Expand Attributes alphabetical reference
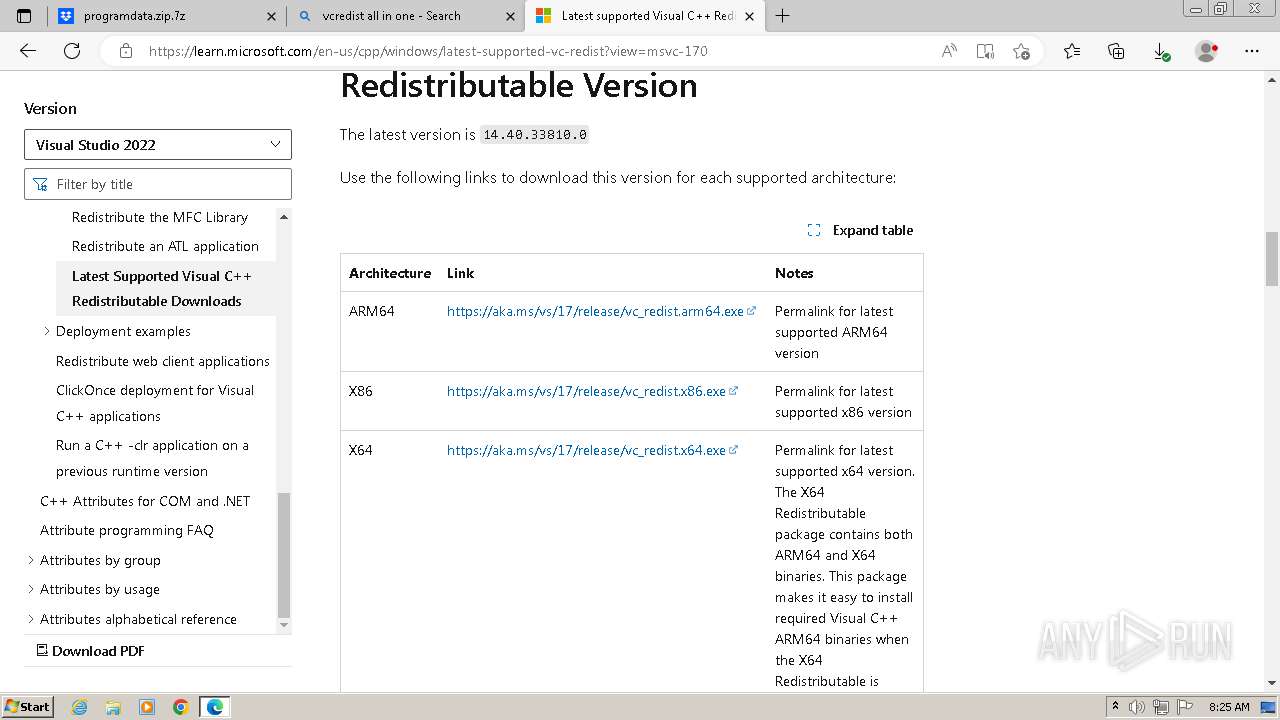This screenshot has height=720, width=1280. point(30,619)
